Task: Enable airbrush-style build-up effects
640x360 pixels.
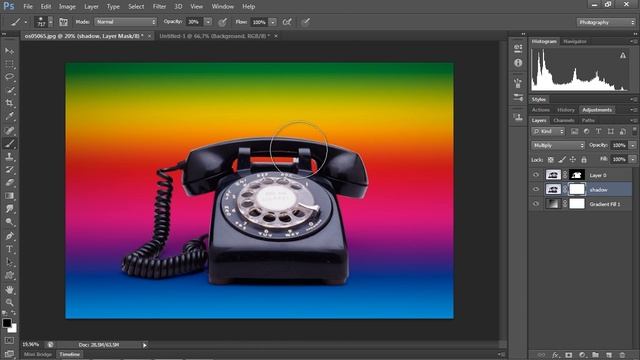Action: coord(287,22)
